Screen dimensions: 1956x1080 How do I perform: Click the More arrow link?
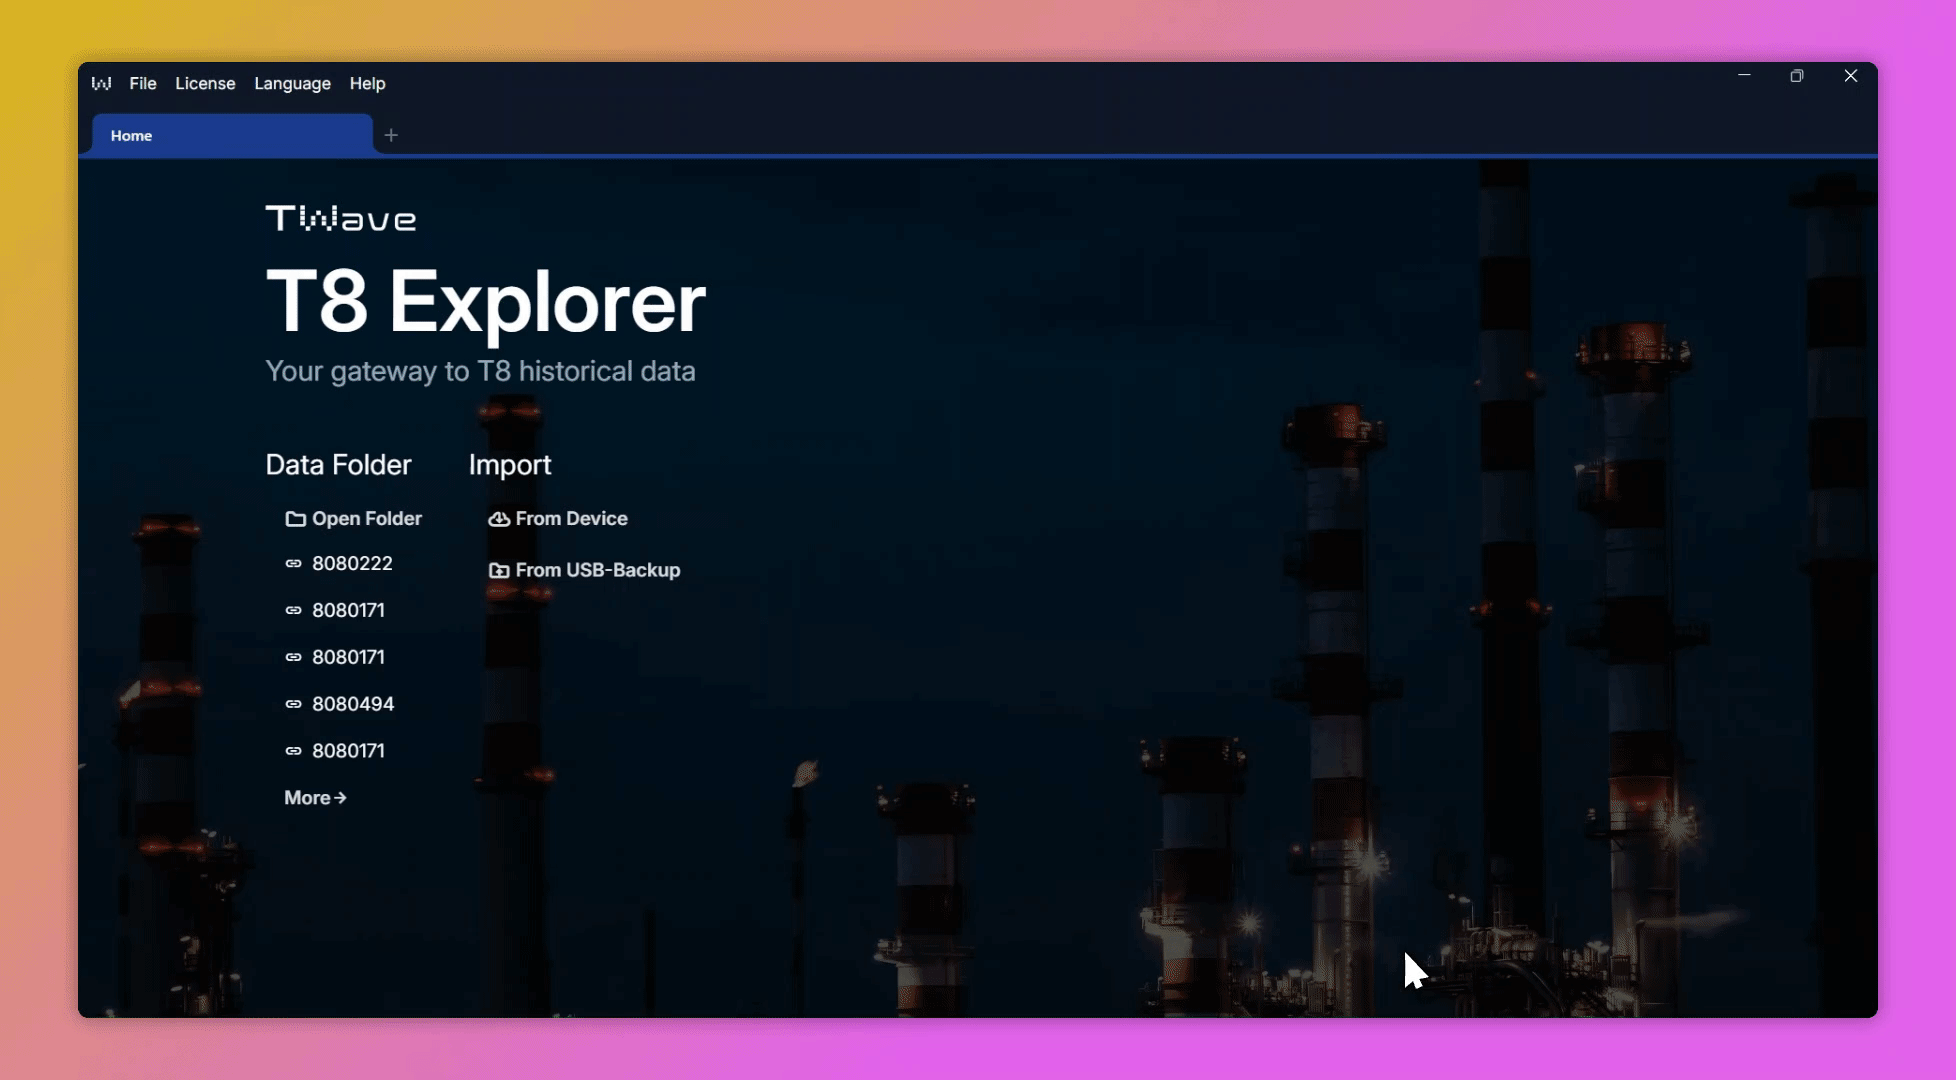click(315, 797)
